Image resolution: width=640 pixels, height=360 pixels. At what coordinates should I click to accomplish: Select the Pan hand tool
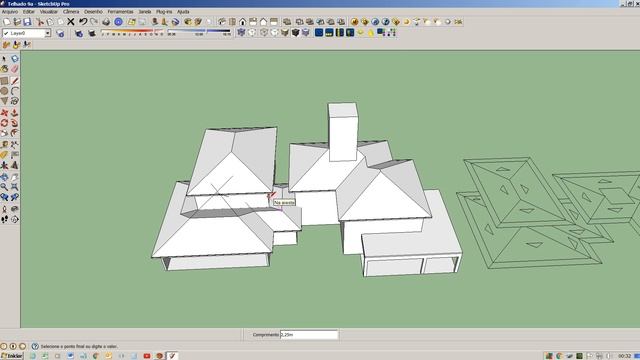pyautogui.click(x=15, y=177)
